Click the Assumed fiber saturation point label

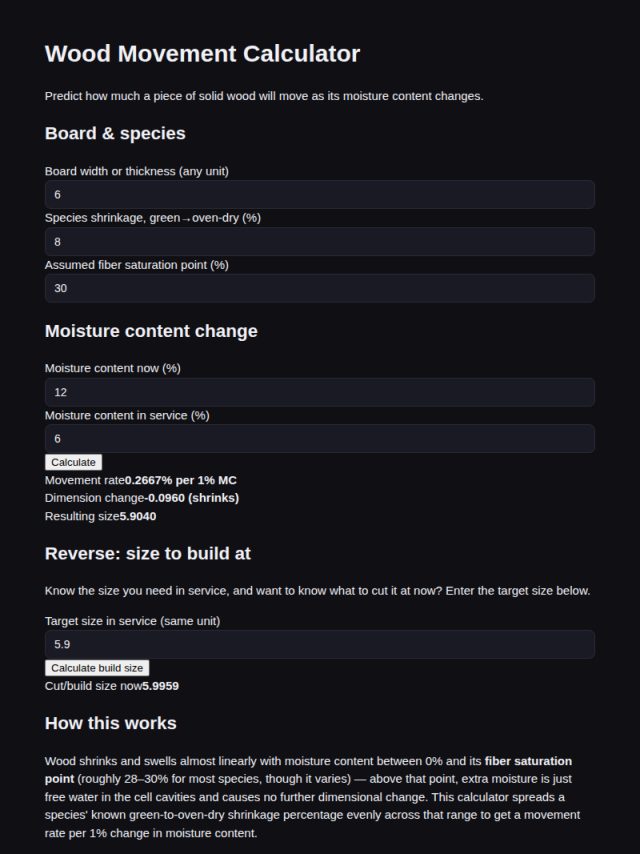pos(137,265)
